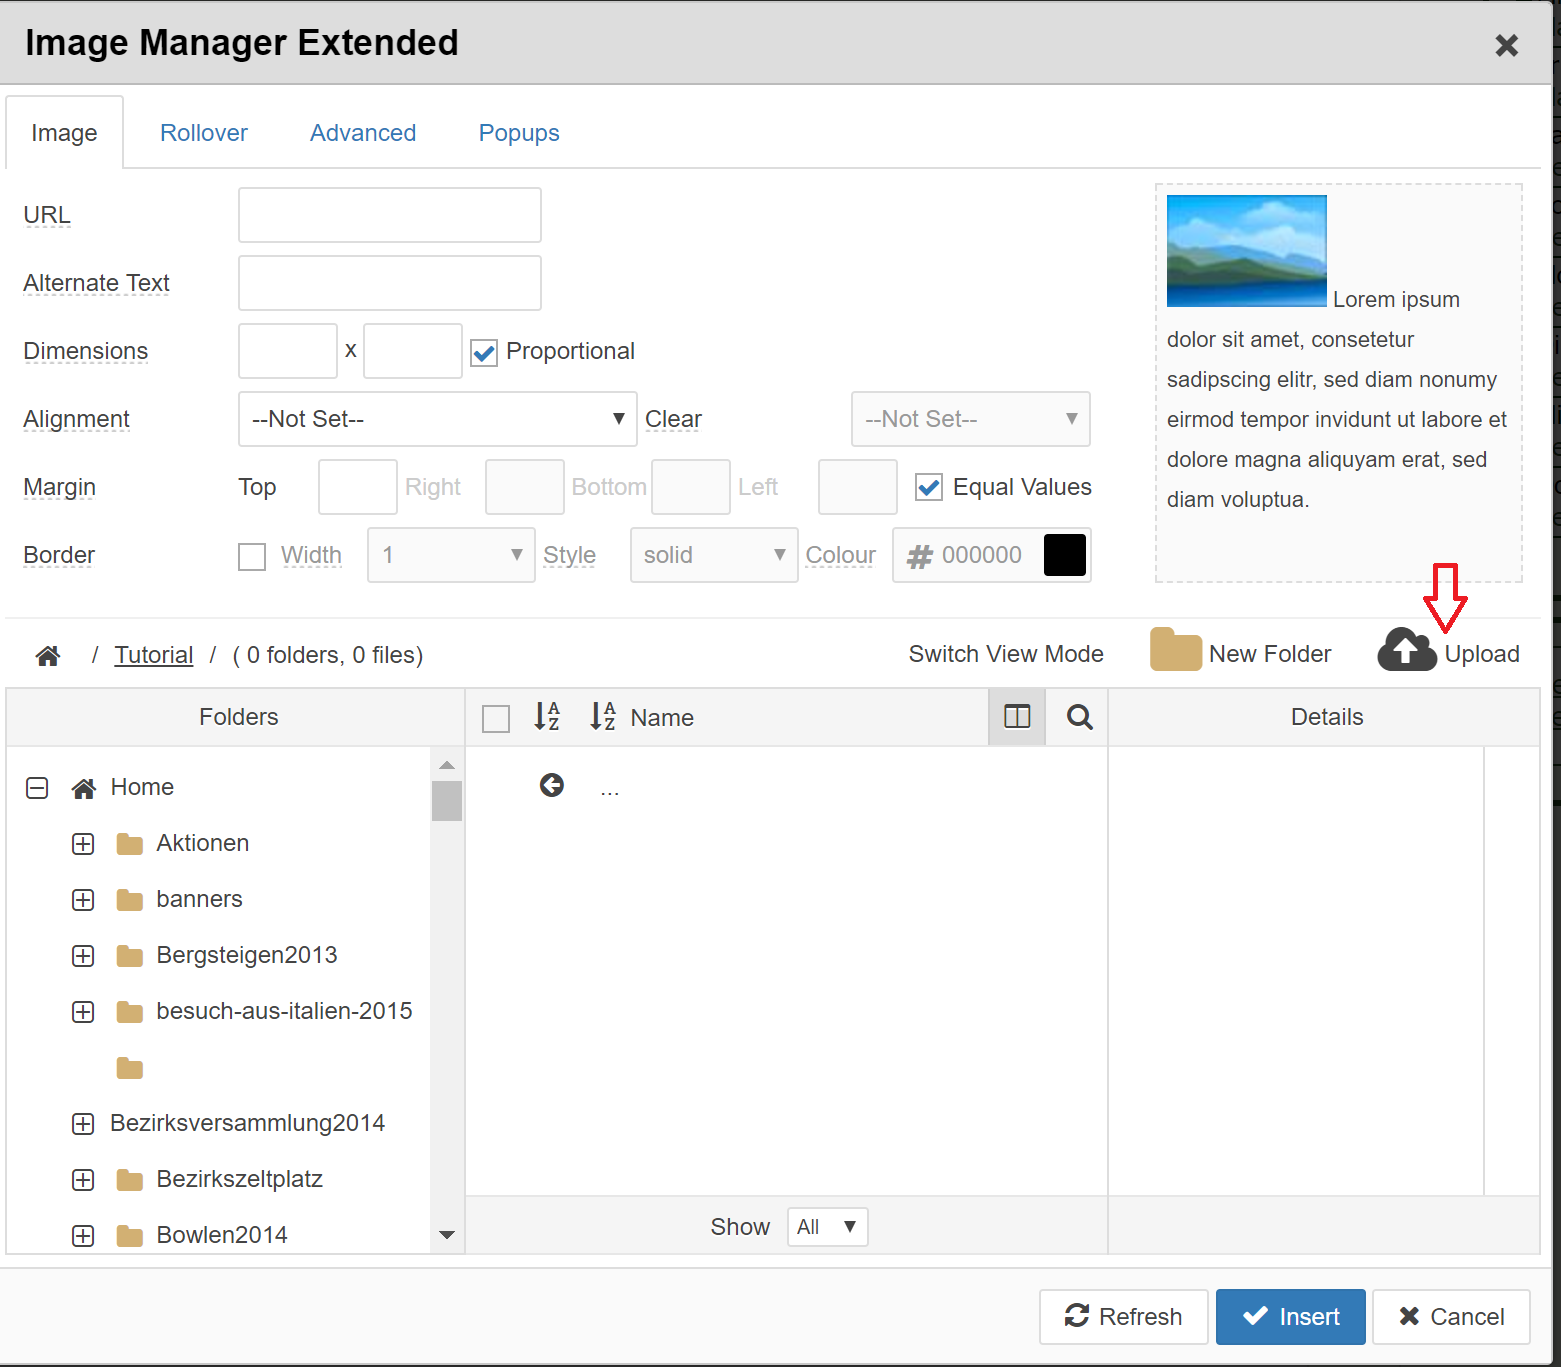This screenshot has width=1561, height=1367.
Task: Switch to the Rollover tab
Action: pyautogui.click(x=203, y=133)
